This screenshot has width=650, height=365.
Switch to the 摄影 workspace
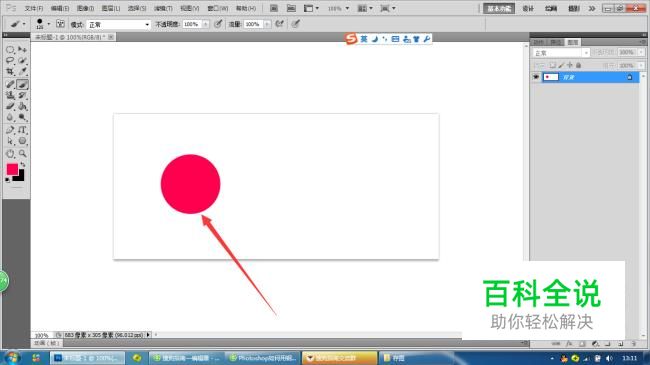pyautogui.click(x=574, y=8)
